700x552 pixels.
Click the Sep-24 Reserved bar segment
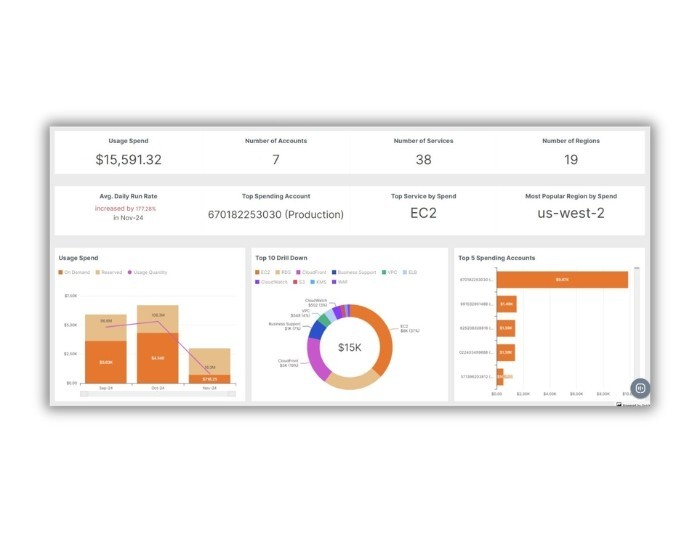pos(106,328)
